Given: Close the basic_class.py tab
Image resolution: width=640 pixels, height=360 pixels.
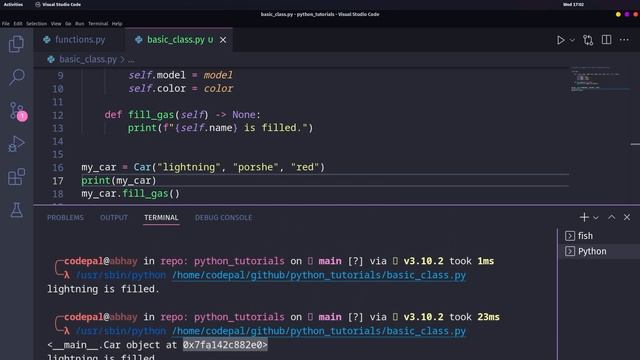Looking at the screenshot, I should pos(223,40).
